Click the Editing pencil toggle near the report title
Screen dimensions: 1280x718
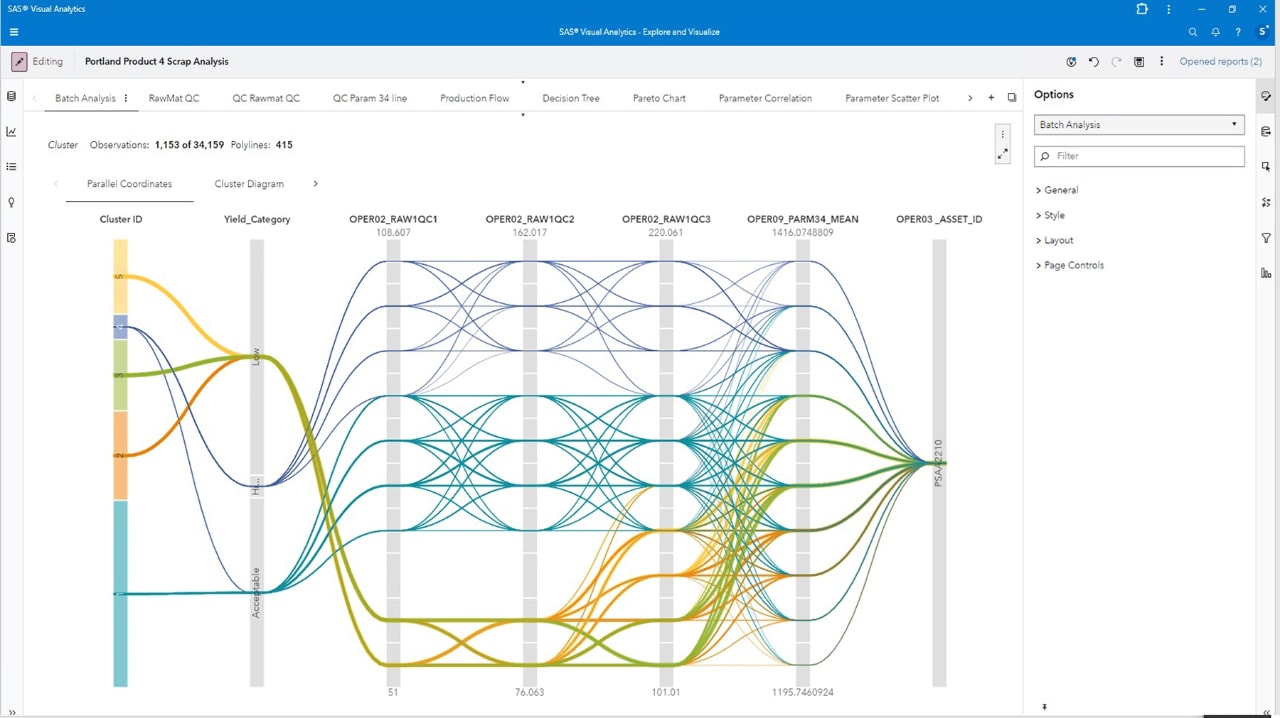point(18,61)
